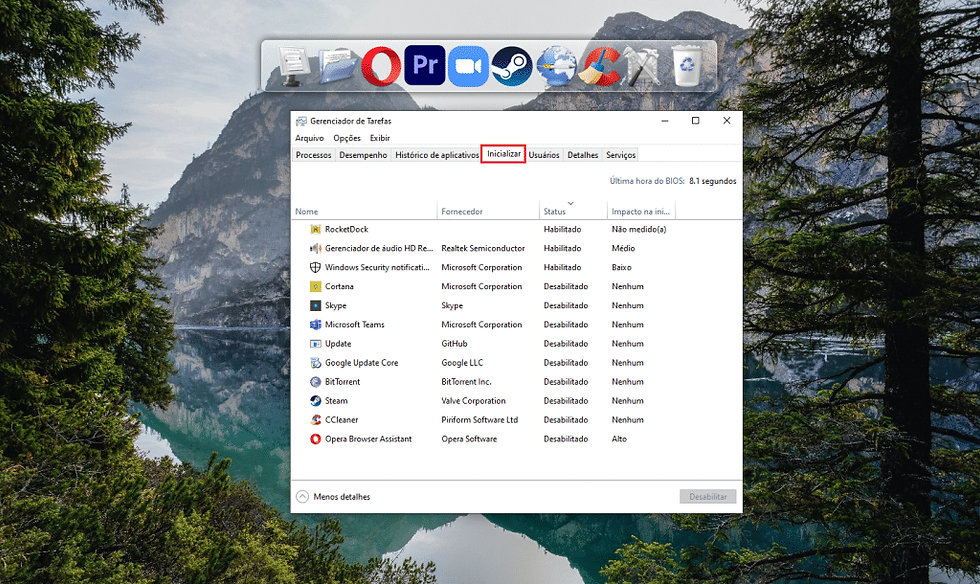Image resolution: width=980 pixels, height=584 pixels.
Task: Click the RocketDock row icon
Action: pyautogui.click(x=316, y=229)
